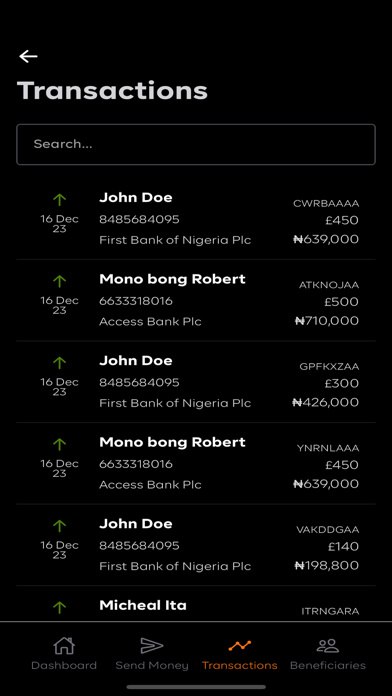Viewport: 392px width, 696px height.
Task: Select the ₦198,800 John Doe transaction
Action: coord(196,545)
